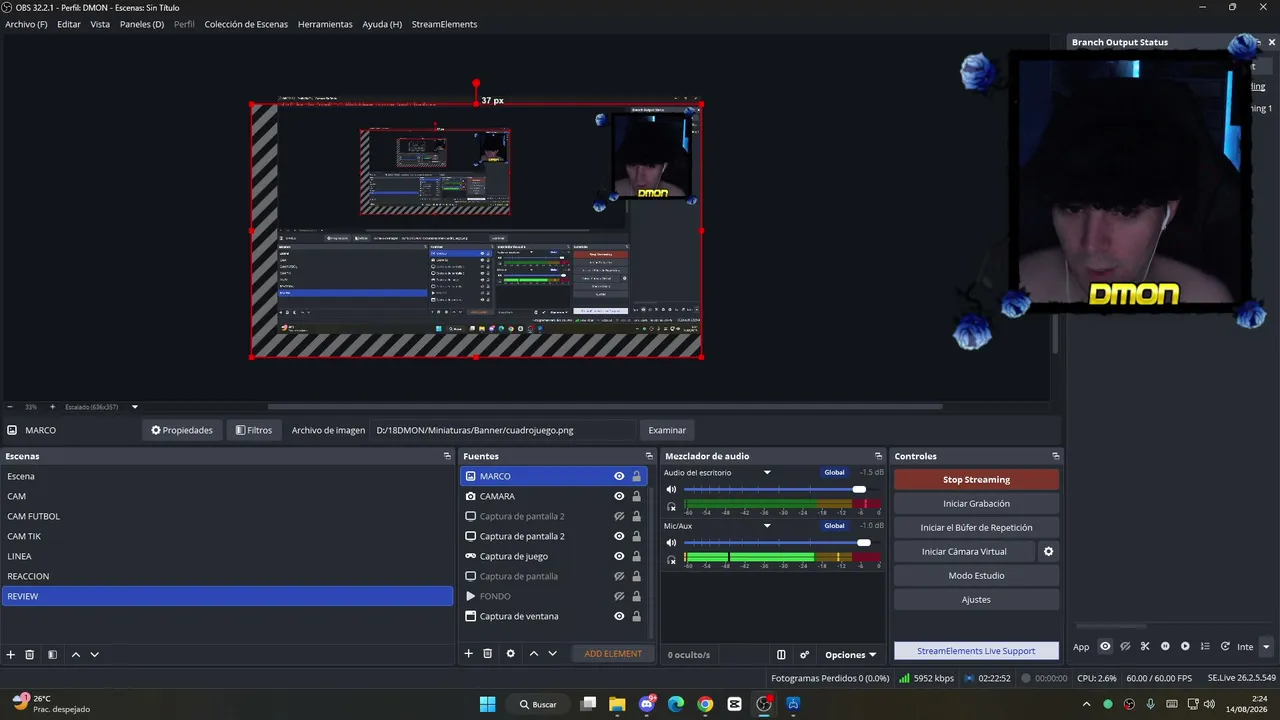The width and height of the screenshot is (1280, 720).
Task: Expand the Branch Output toolbar overflow arrow
Action: coord(1266,646)
